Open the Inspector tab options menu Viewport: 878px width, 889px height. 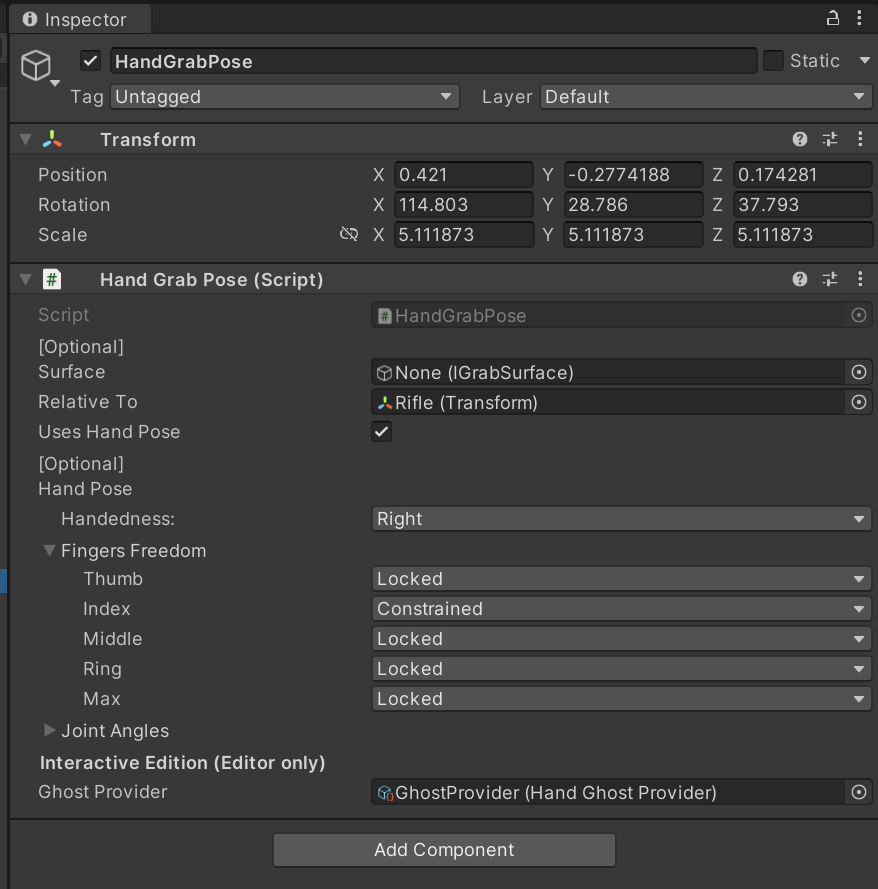coord(859,18)
